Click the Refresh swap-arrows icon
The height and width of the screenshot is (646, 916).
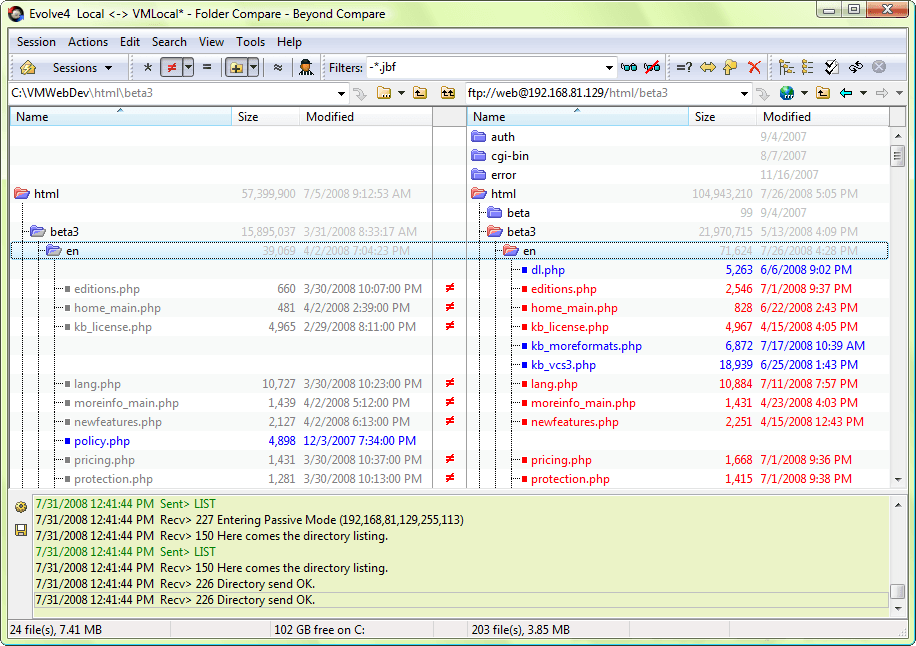pyautogui.click(x=856, y=68)
